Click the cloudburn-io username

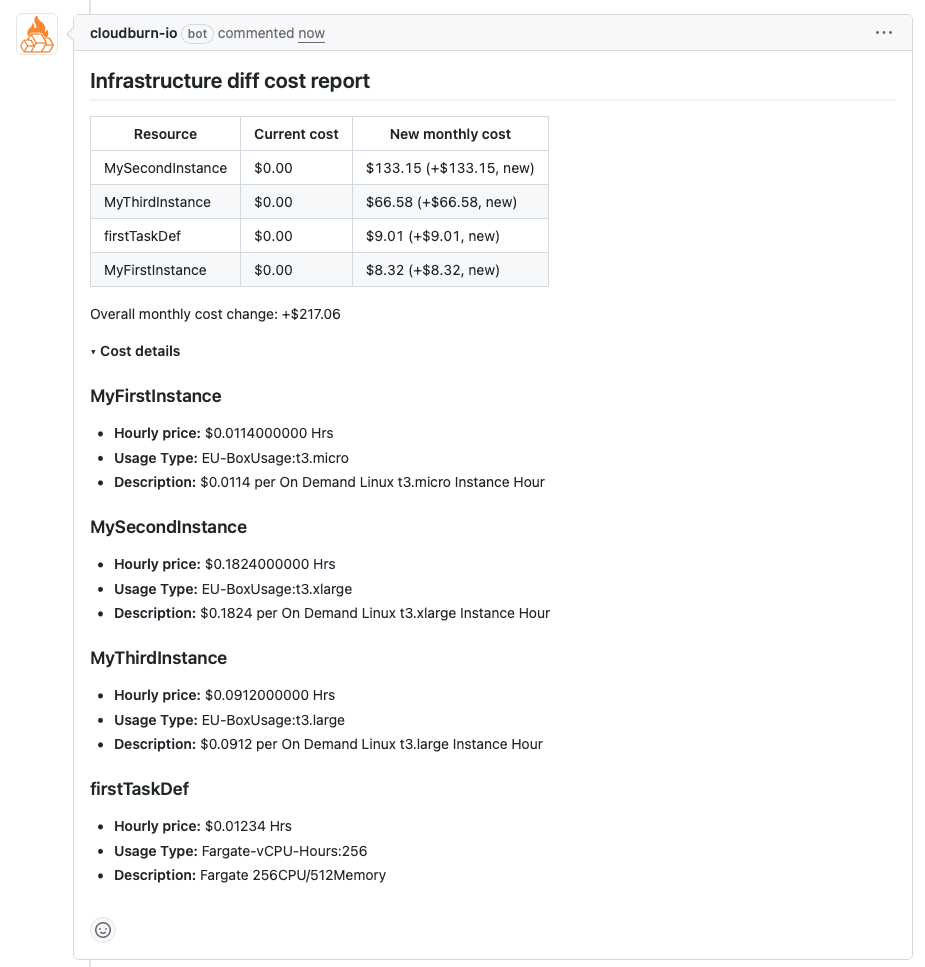(133, 33)
